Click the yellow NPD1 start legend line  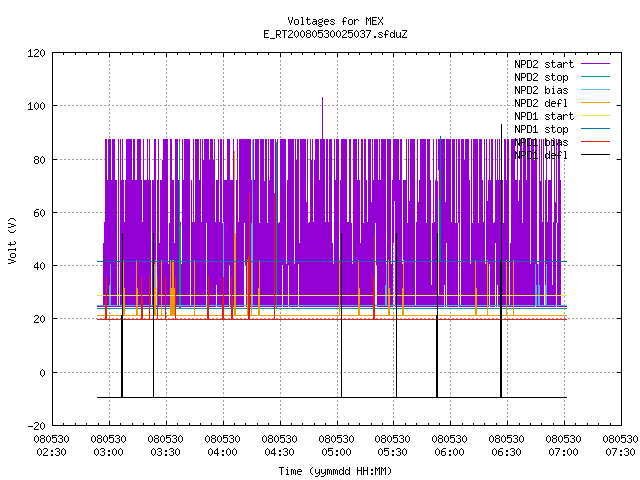[x=595, y=116]
